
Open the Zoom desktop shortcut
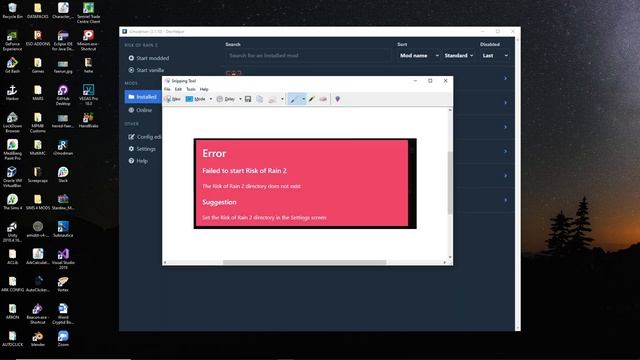(x=63, y=338)
